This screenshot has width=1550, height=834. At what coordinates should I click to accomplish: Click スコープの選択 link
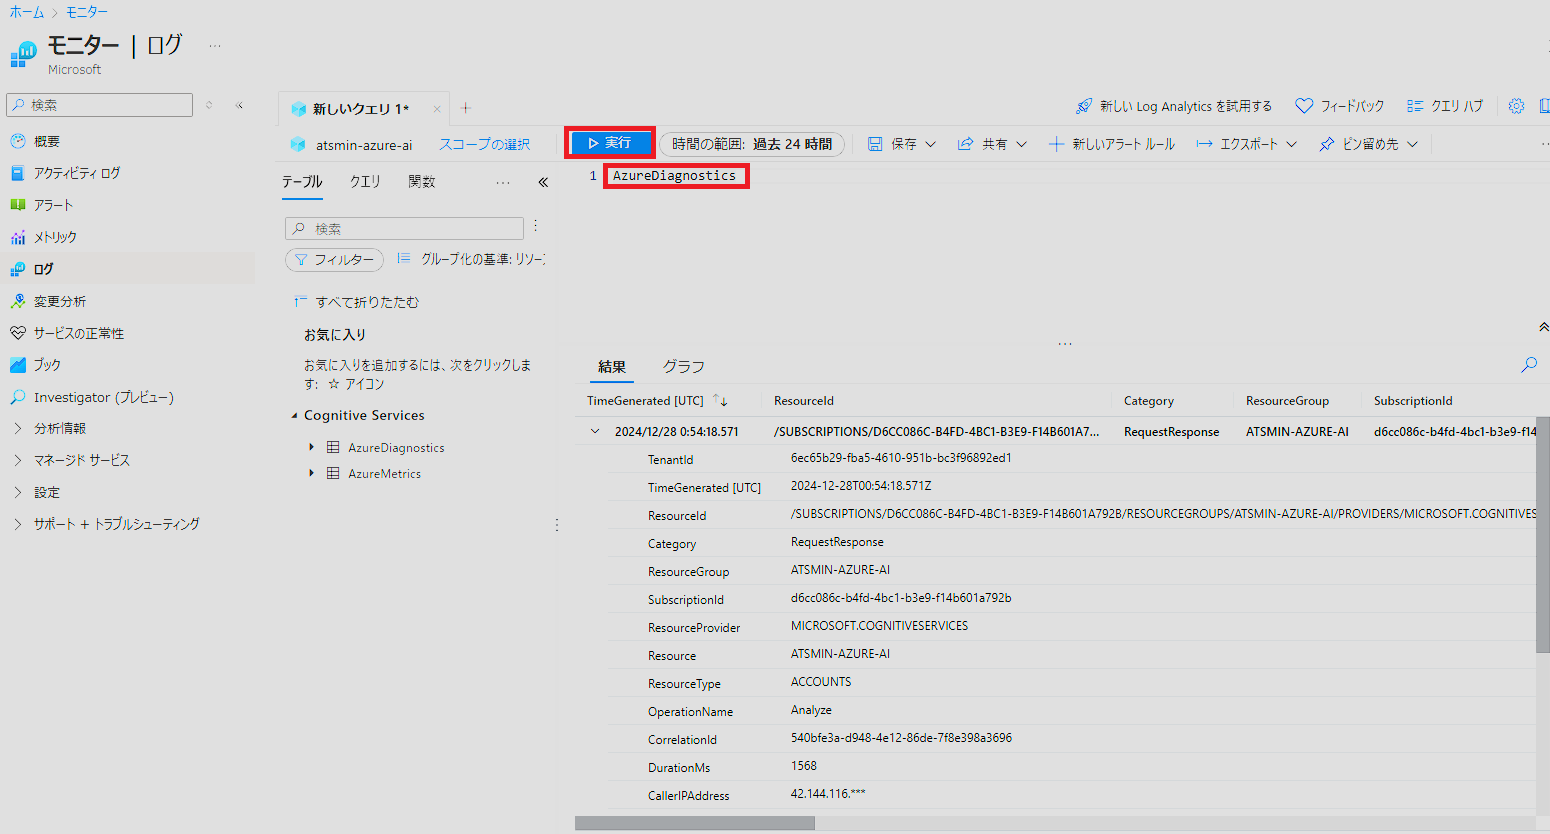coord(484,145)
